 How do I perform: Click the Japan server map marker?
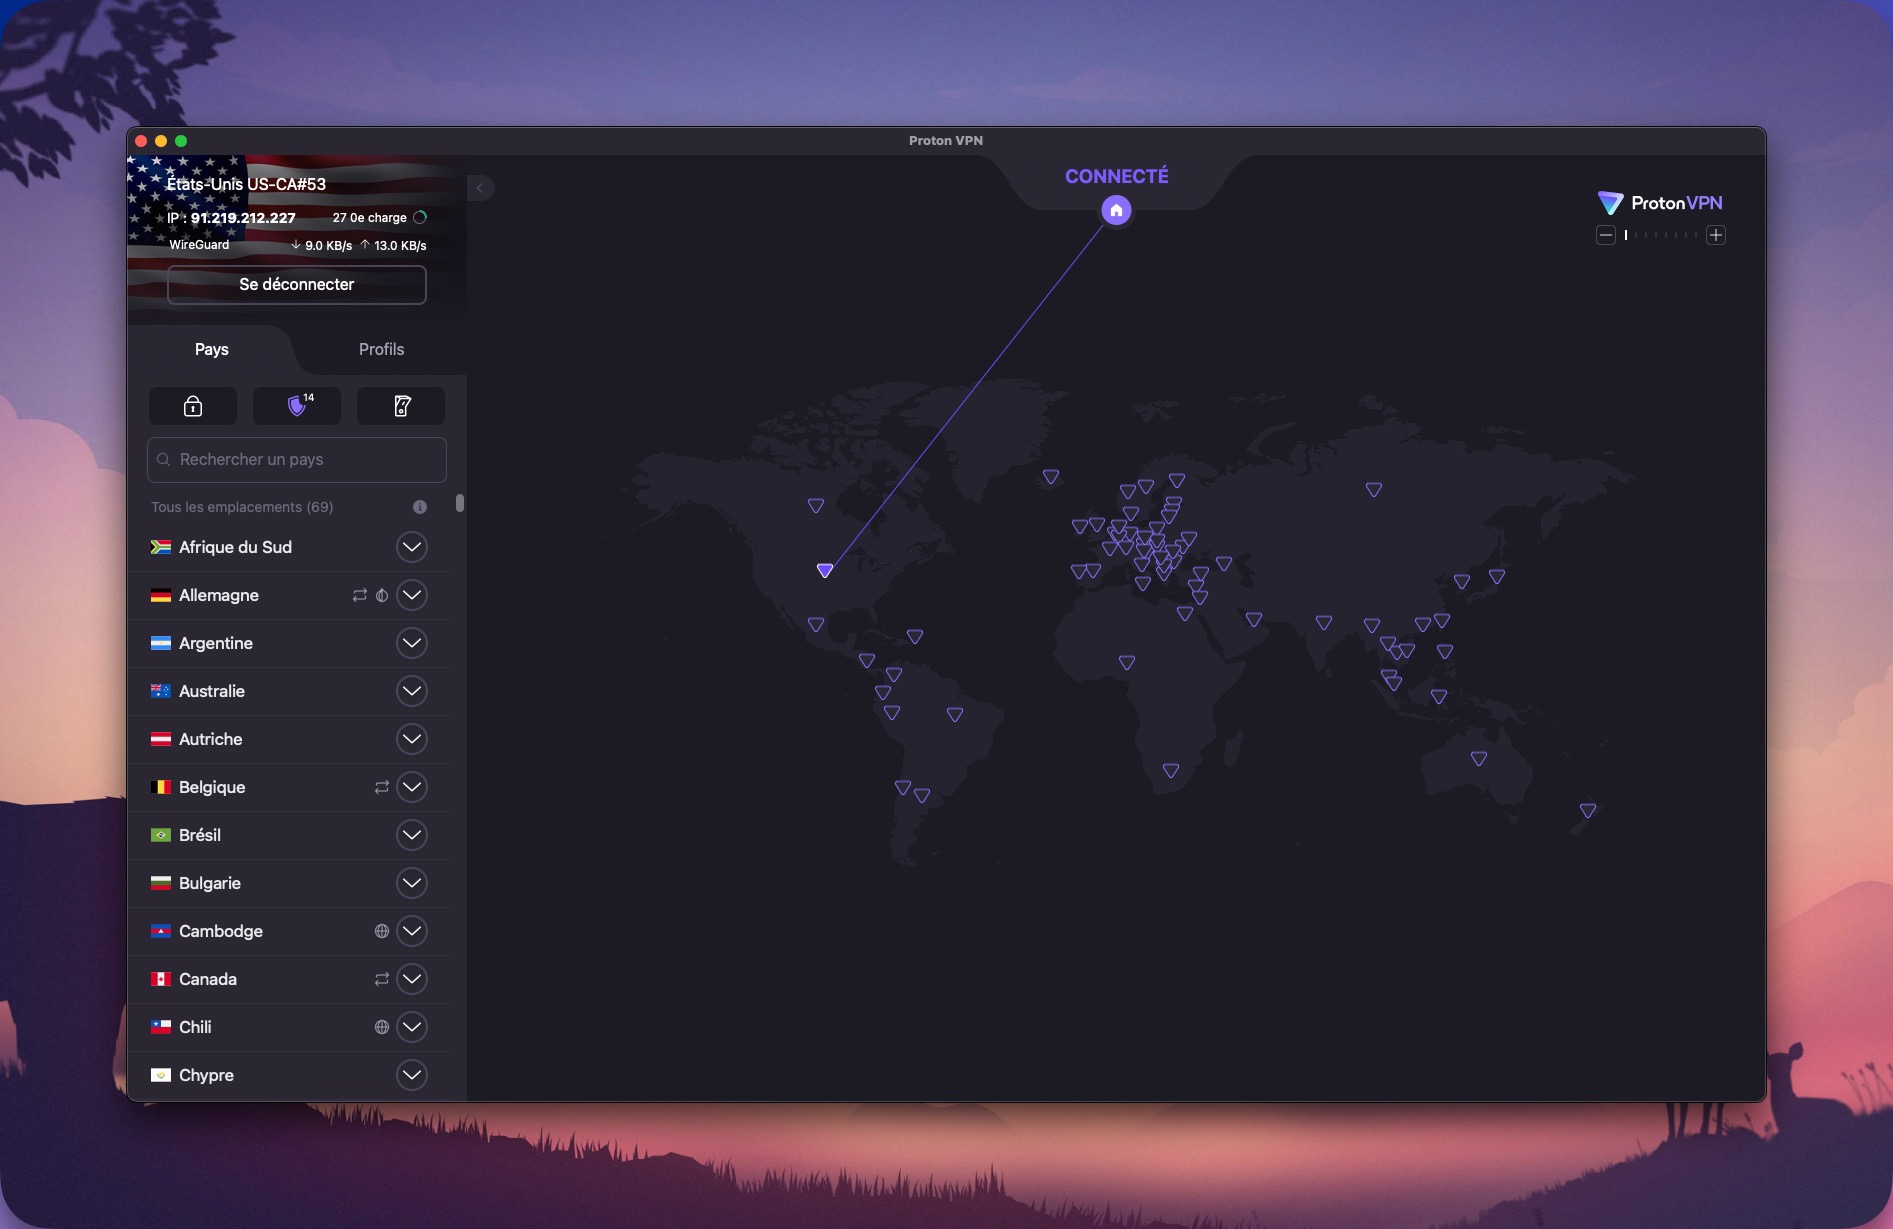1497,576
